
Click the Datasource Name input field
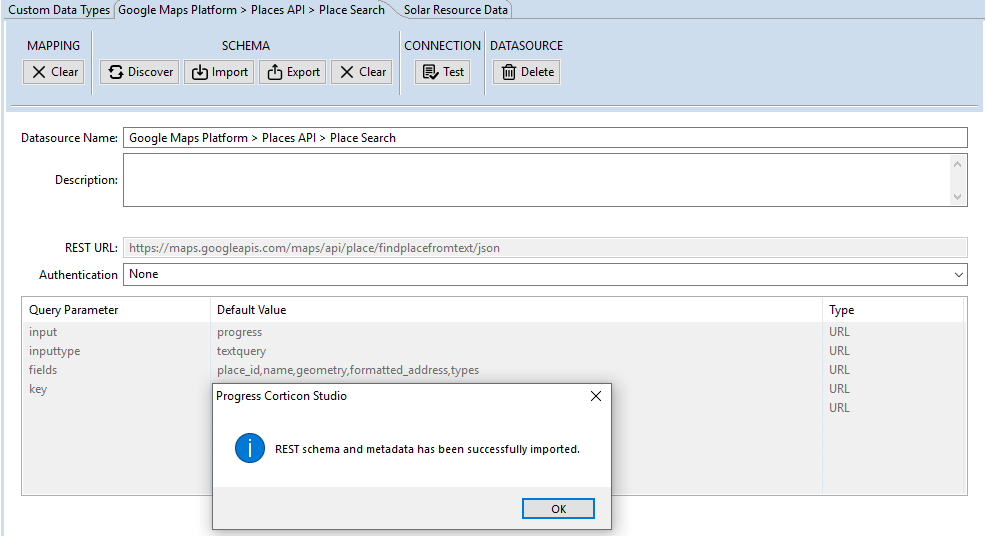point(545,138)
